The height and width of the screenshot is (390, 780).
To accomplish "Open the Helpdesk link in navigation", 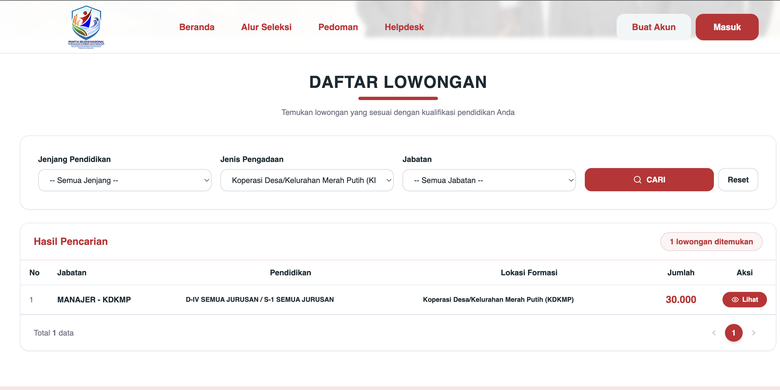I will coord(404,27).
